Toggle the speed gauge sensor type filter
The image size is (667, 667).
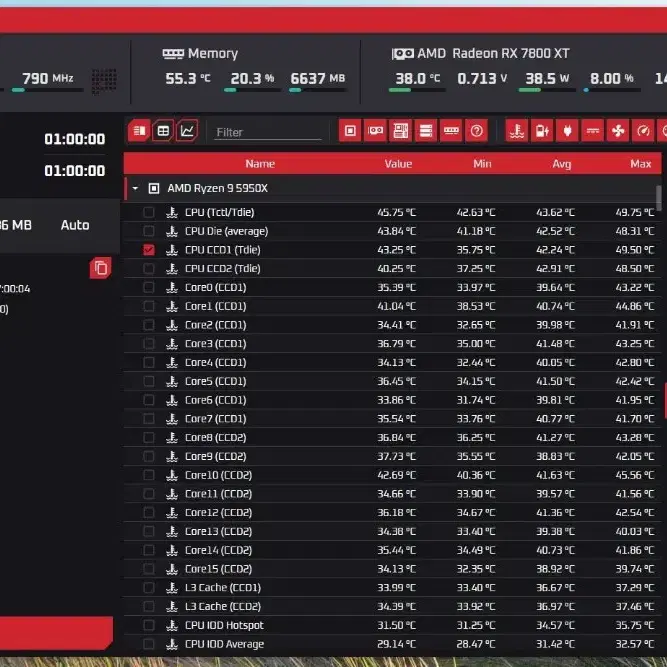coord(643,131)
